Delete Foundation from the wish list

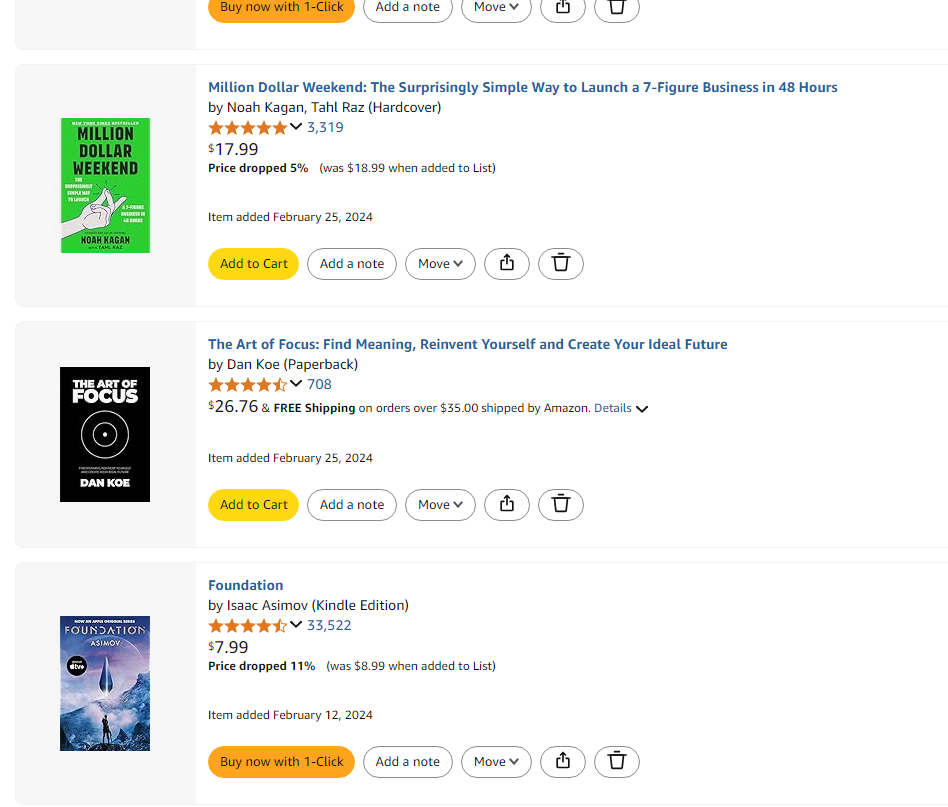pyautogui.click(x=617, y=762)
